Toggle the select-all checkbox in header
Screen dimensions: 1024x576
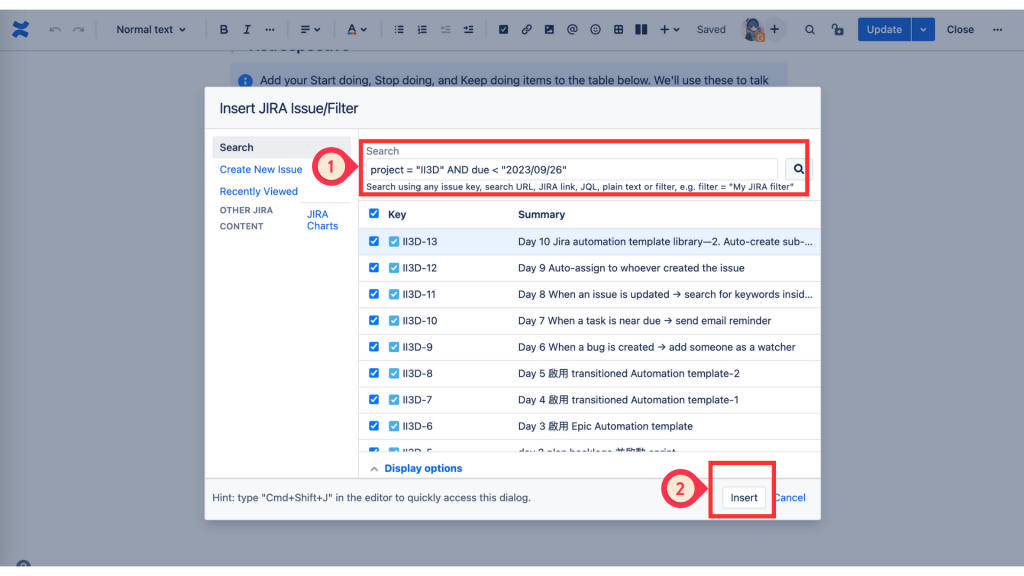(374, 214)
